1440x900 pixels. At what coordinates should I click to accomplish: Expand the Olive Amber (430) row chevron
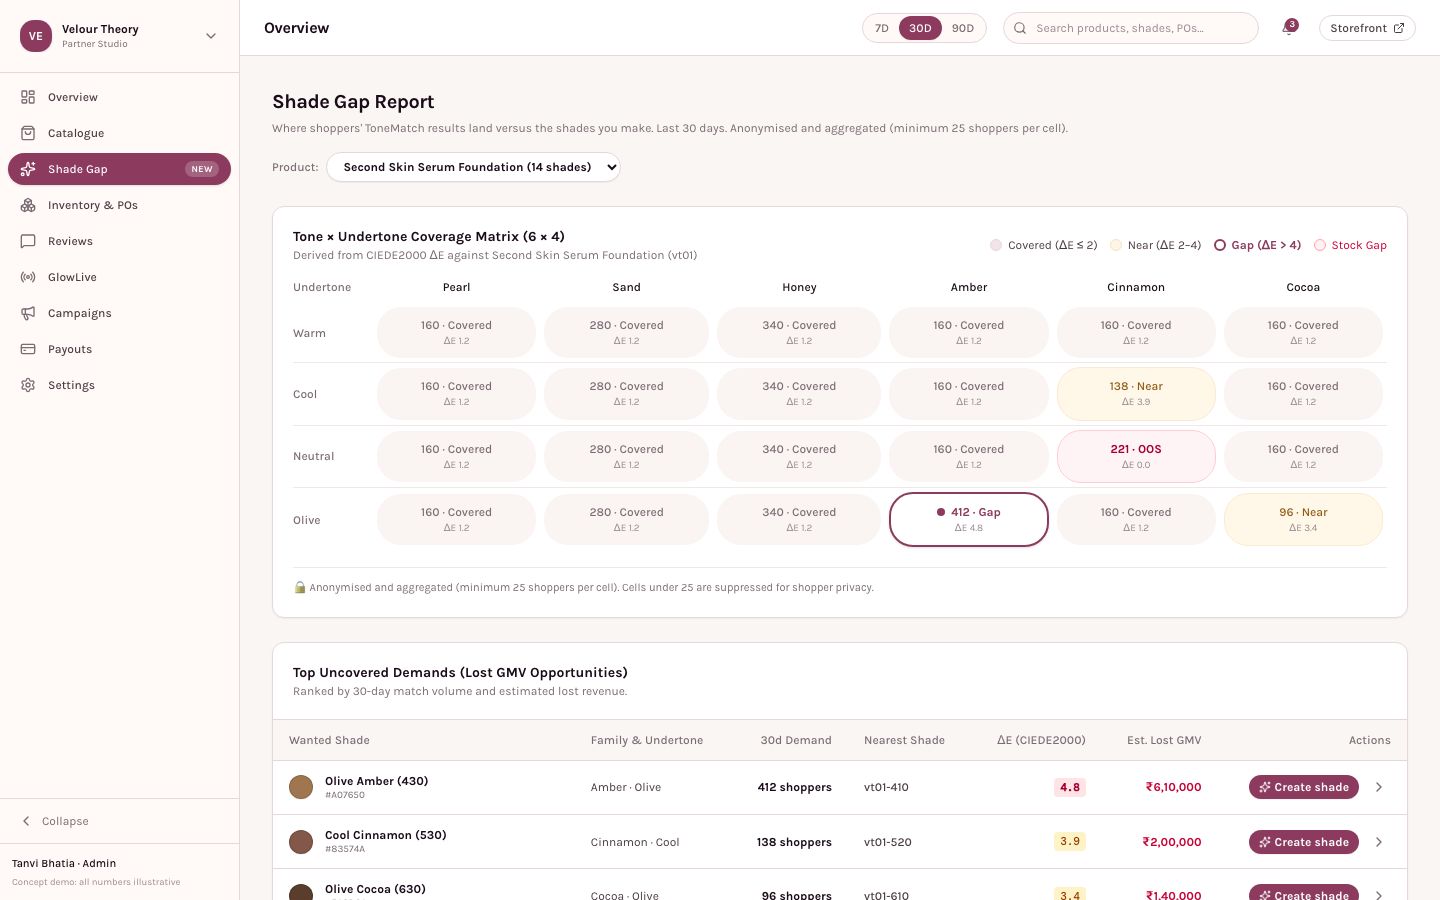[1379, 787]
